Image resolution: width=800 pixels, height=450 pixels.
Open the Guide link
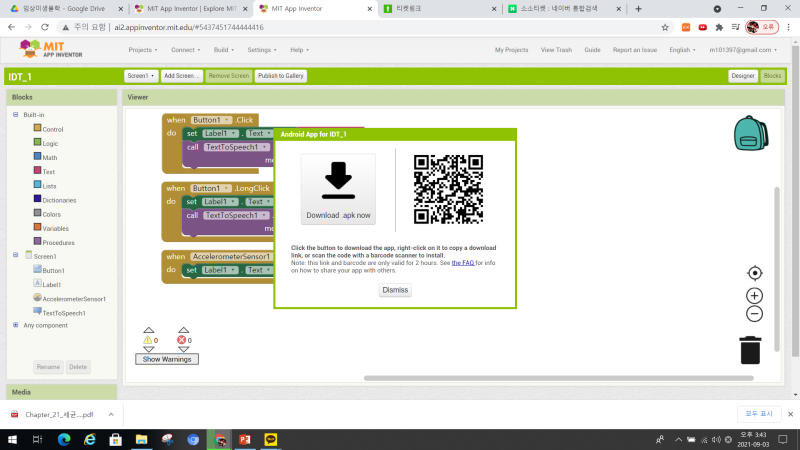[592, 50]
